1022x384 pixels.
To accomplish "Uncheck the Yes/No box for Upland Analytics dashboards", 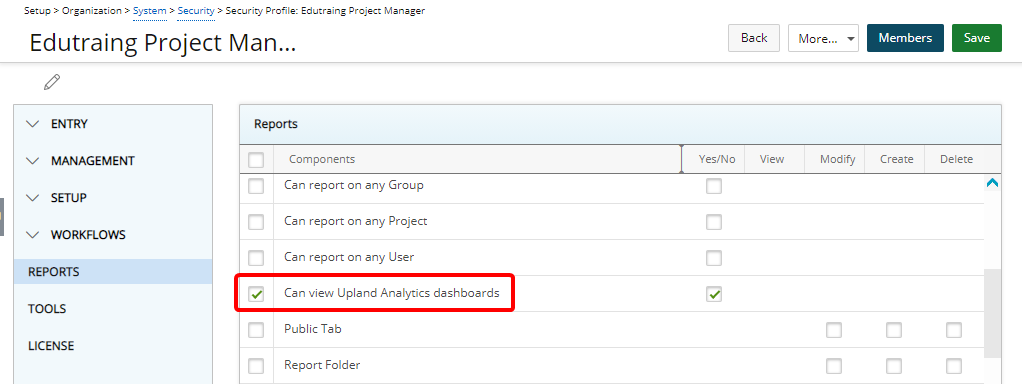I will (x=714, y=295).
